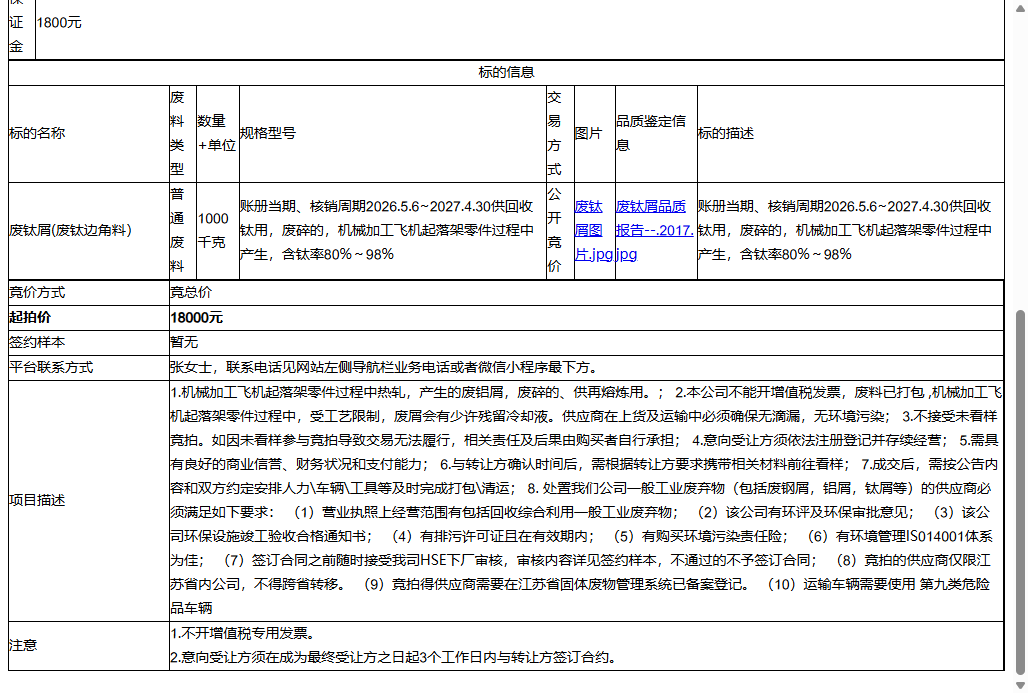1028x693 pixels.
Task: Open the 废钛屑品质报告--.2017.jpg link
Action: pyautogui.click(x=654, y=230)
